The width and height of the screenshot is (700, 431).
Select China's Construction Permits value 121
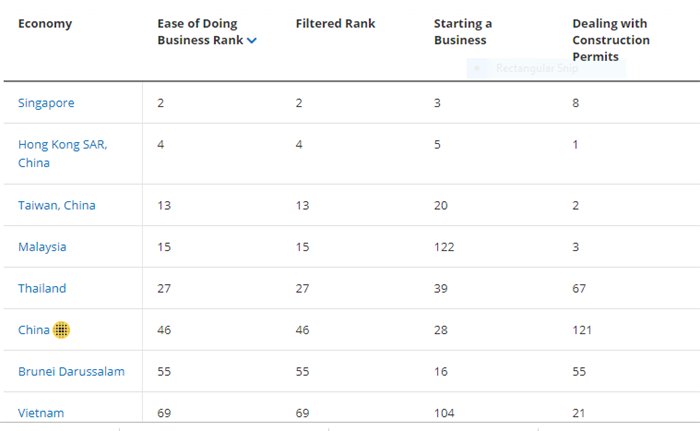(x=582, y=330)
